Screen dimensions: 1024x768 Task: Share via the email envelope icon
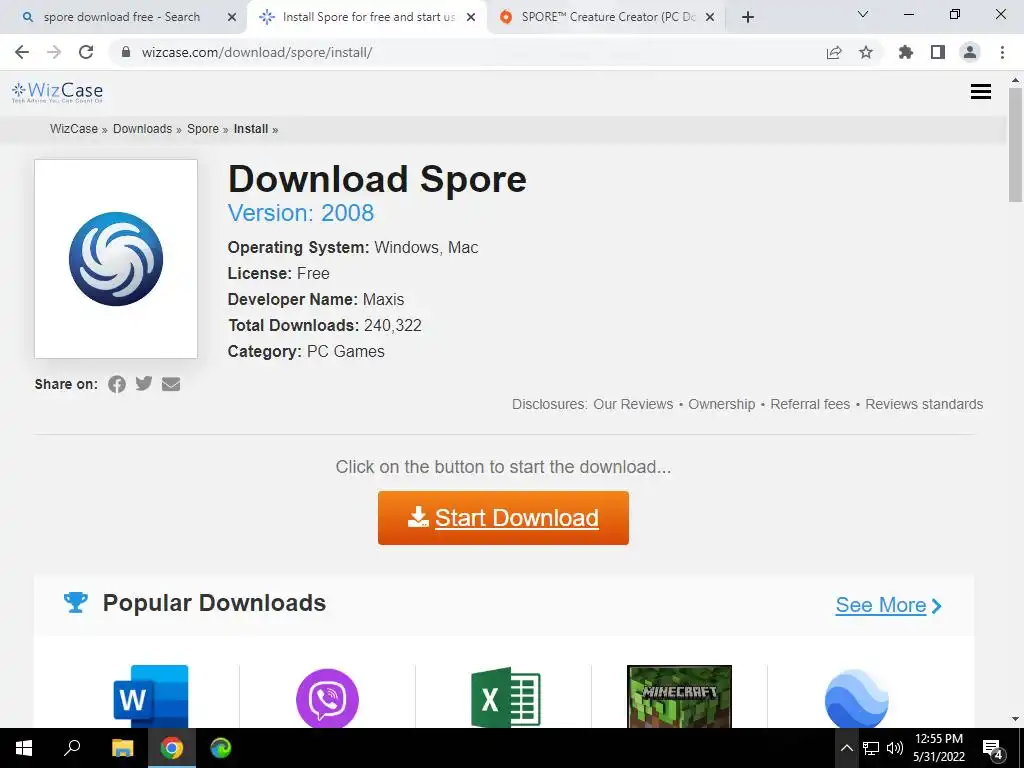coord(171,384)
